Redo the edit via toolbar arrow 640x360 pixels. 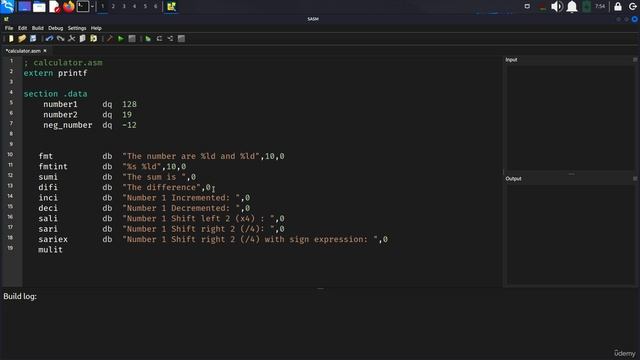60,38
